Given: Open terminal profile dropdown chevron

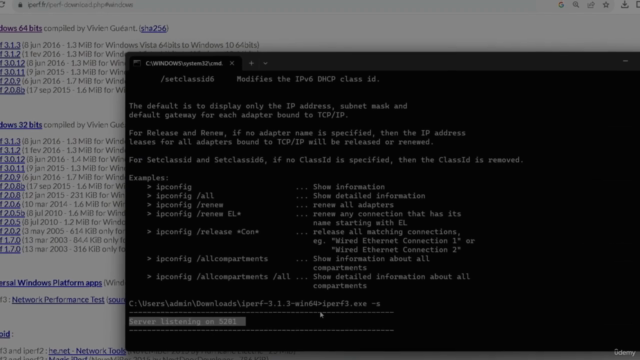Looking at the screenshot, I should tap(265, 64).
